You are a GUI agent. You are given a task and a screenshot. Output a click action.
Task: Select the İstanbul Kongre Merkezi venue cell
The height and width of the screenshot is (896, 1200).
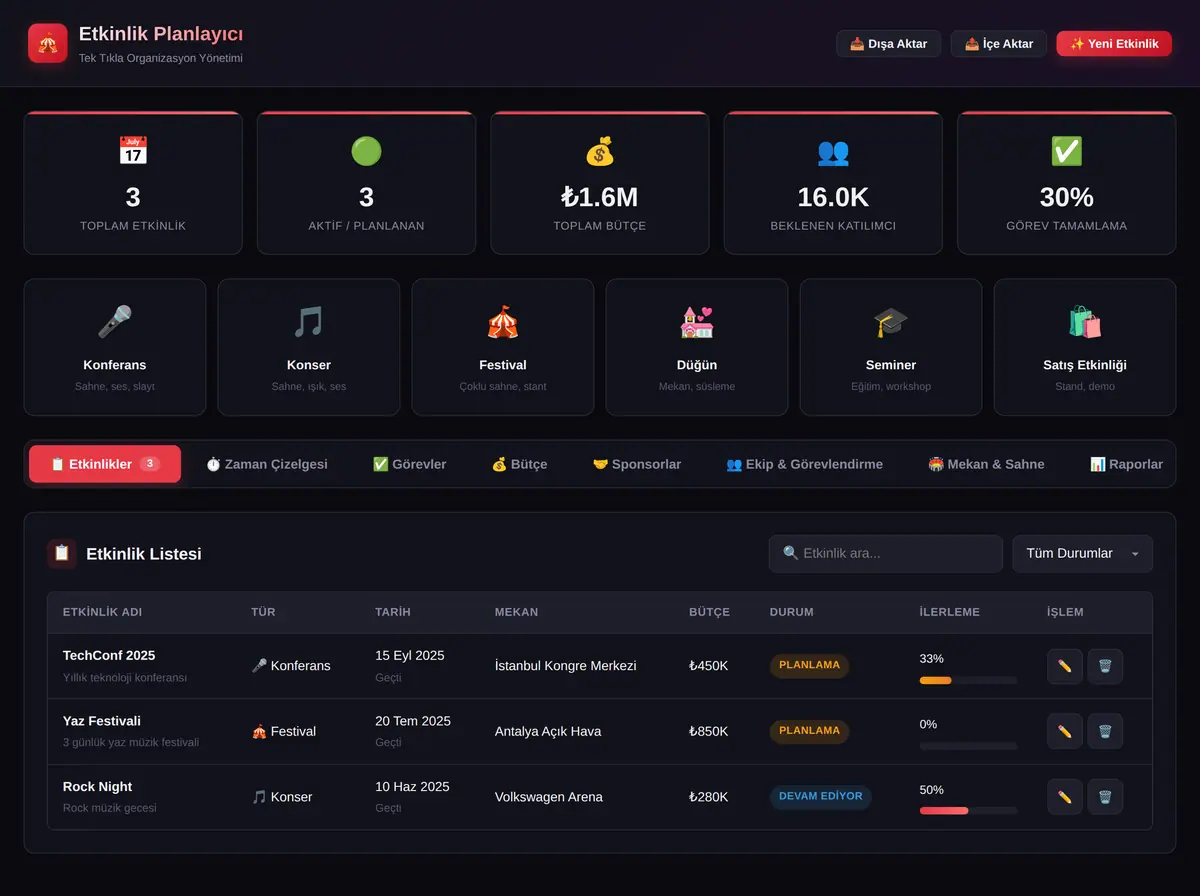click(566, 666)
